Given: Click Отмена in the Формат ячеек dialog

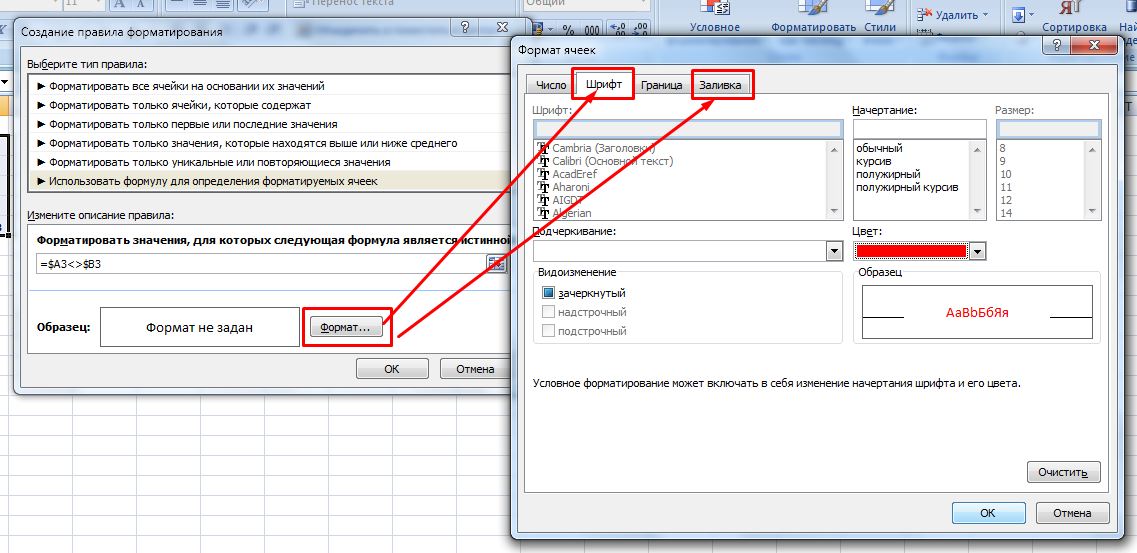Looking at the screenshot, I should (1072, 512).
